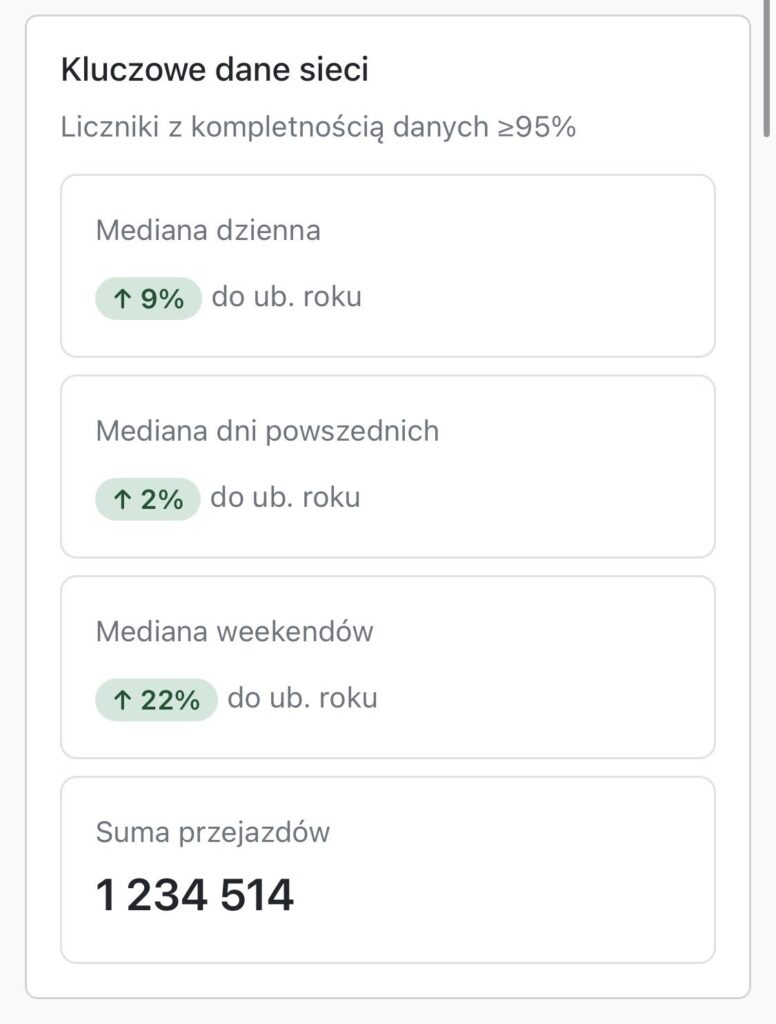Image resolution: width=776 pixels, height=1024 pixels.
Task: Click the up arrow in the 2% badge
Action: pyautogui.click(x=123, y=500)
